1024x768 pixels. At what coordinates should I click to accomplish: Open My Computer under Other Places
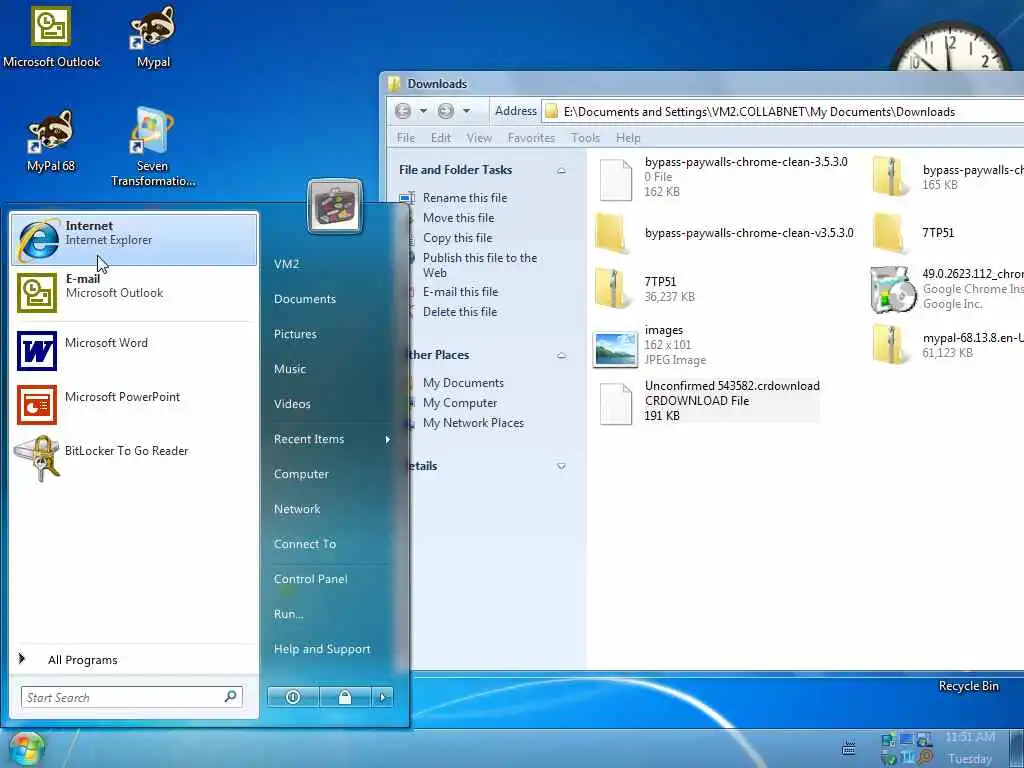(460, 403)
